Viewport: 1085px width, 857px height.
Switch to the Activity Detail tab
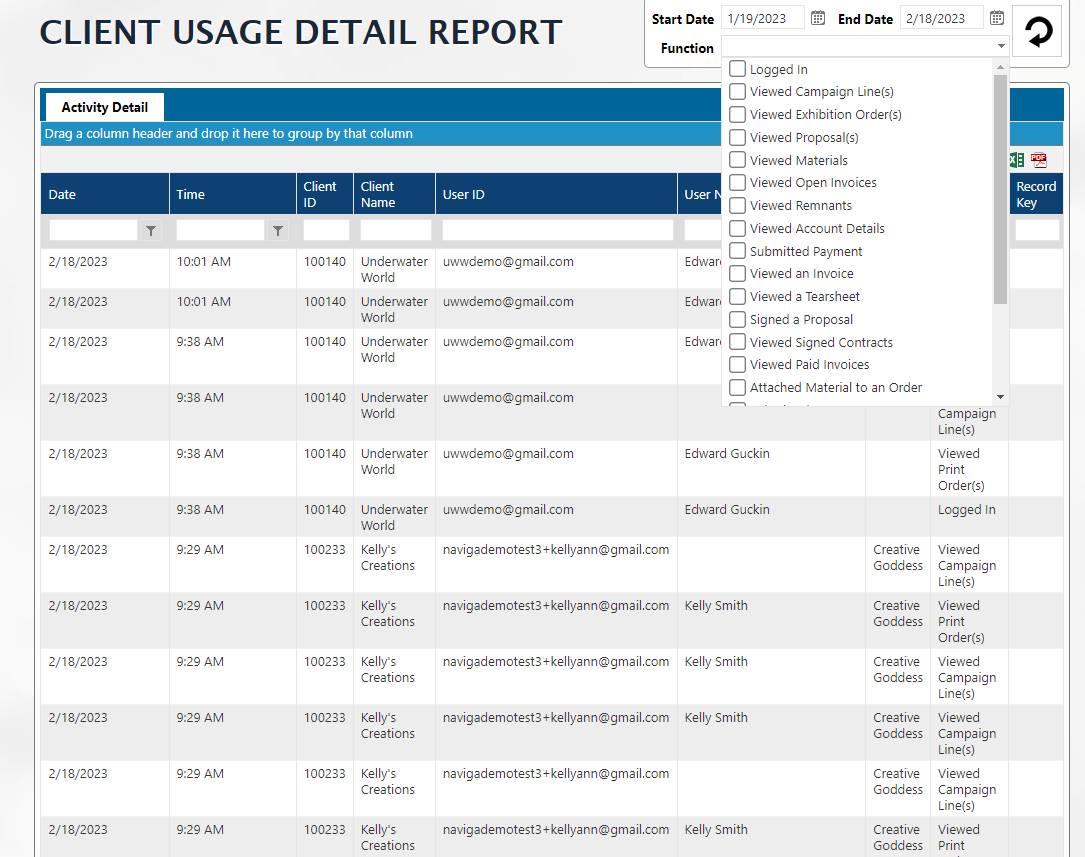105,107
